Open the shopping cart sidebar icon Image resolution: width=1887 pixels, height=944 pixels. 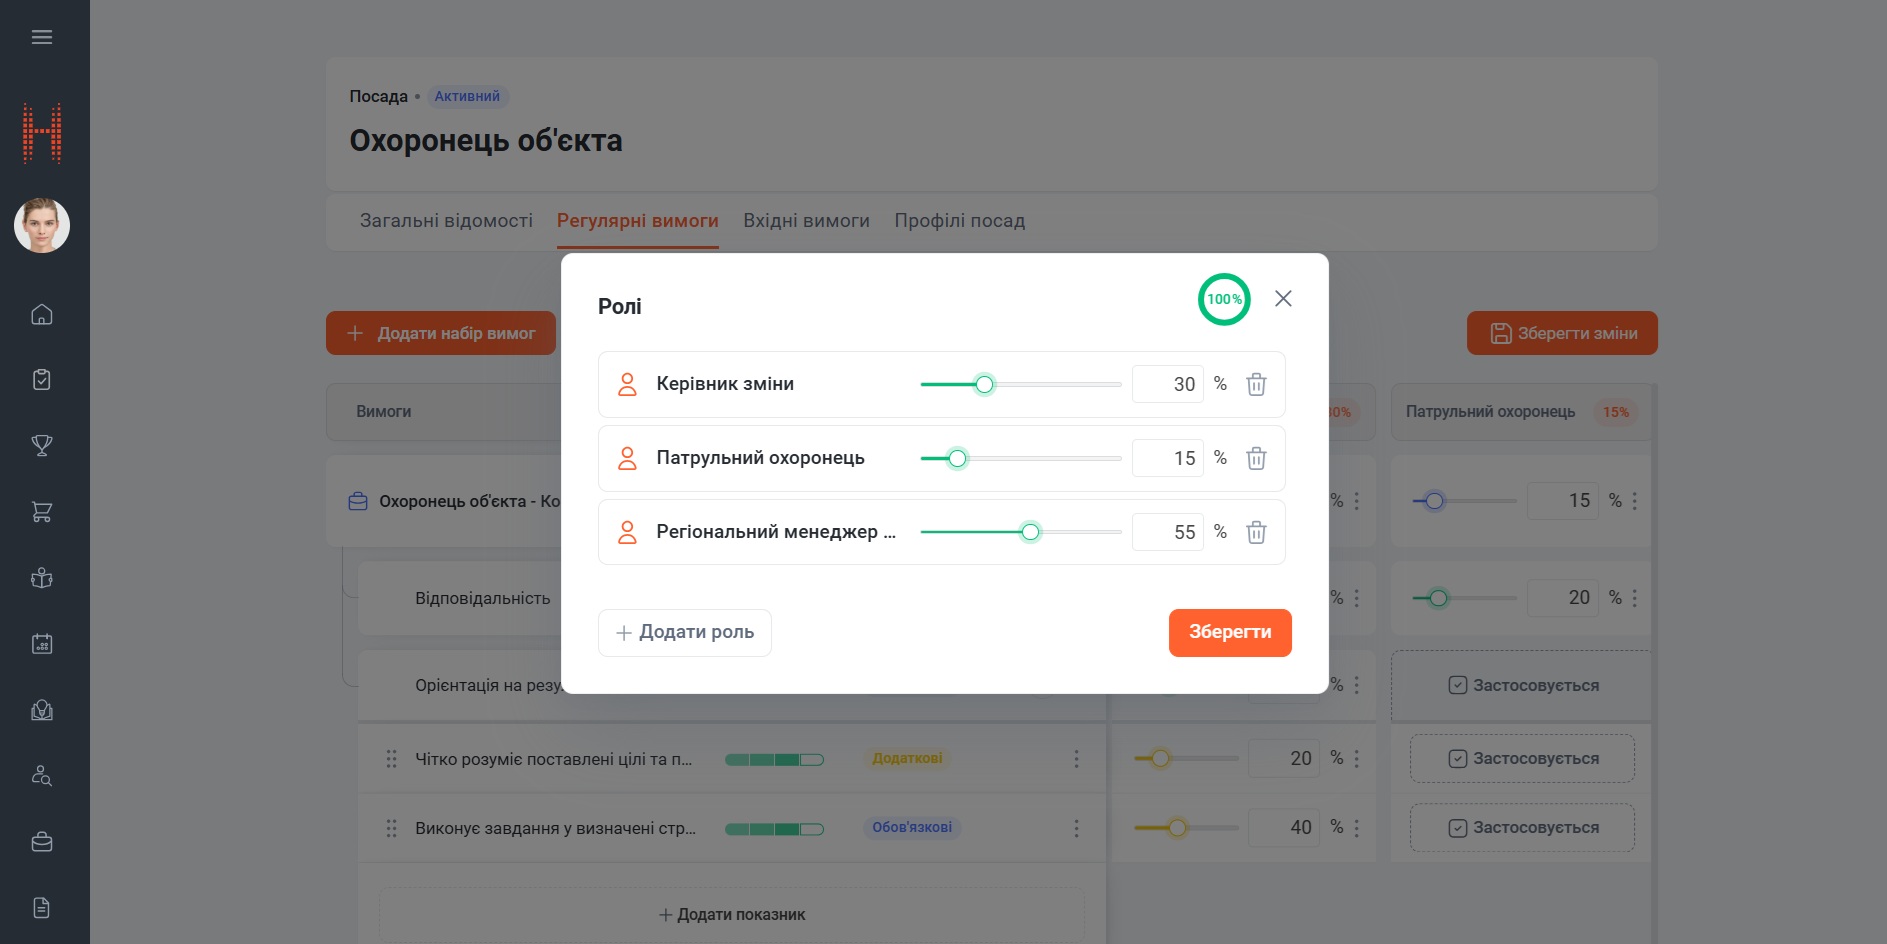coord(42,512)
